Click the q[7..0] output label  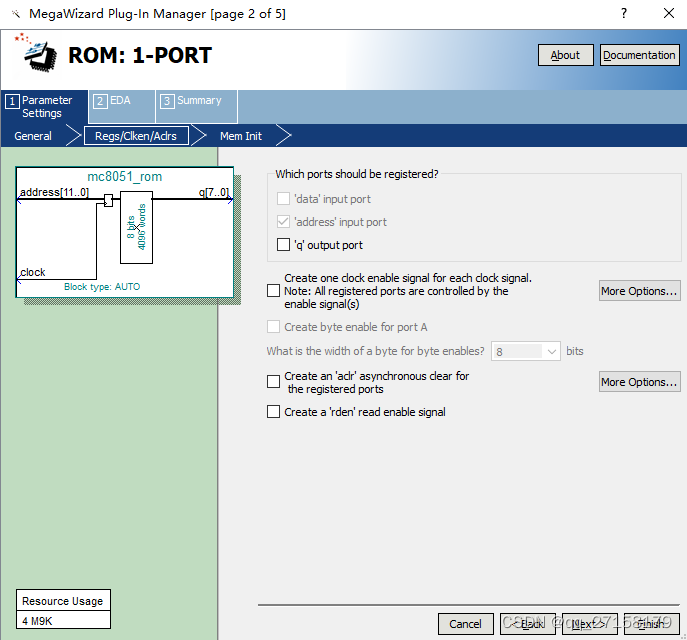point(214,192)
